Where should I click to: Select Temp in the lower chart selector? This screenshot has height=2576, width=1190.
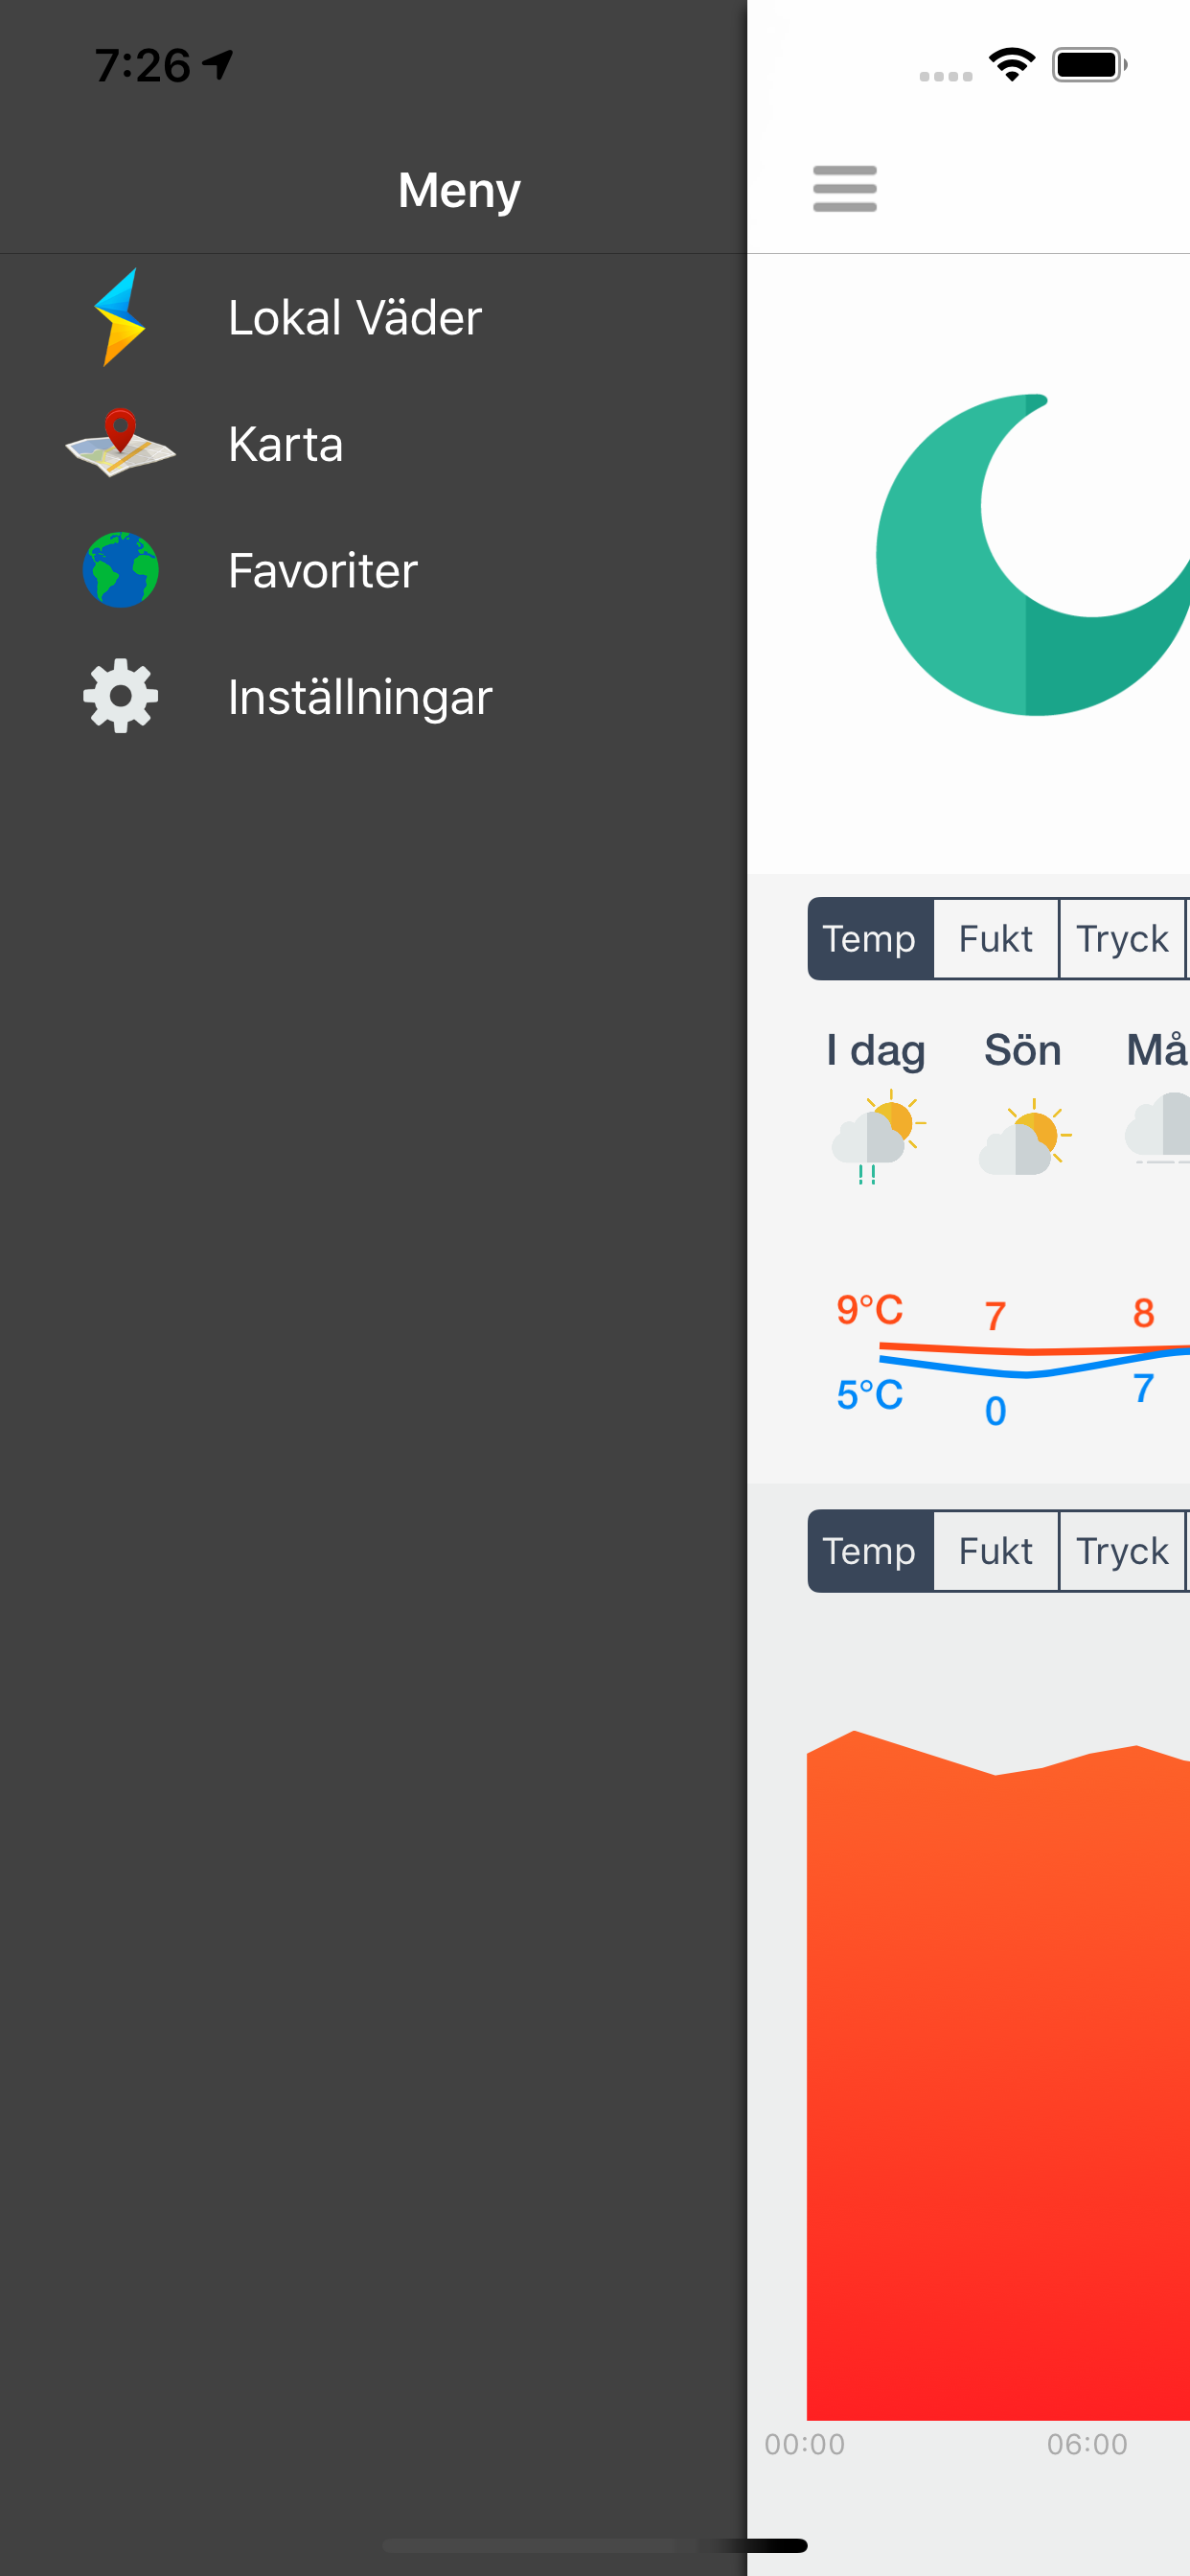[x=869, y=1550]
